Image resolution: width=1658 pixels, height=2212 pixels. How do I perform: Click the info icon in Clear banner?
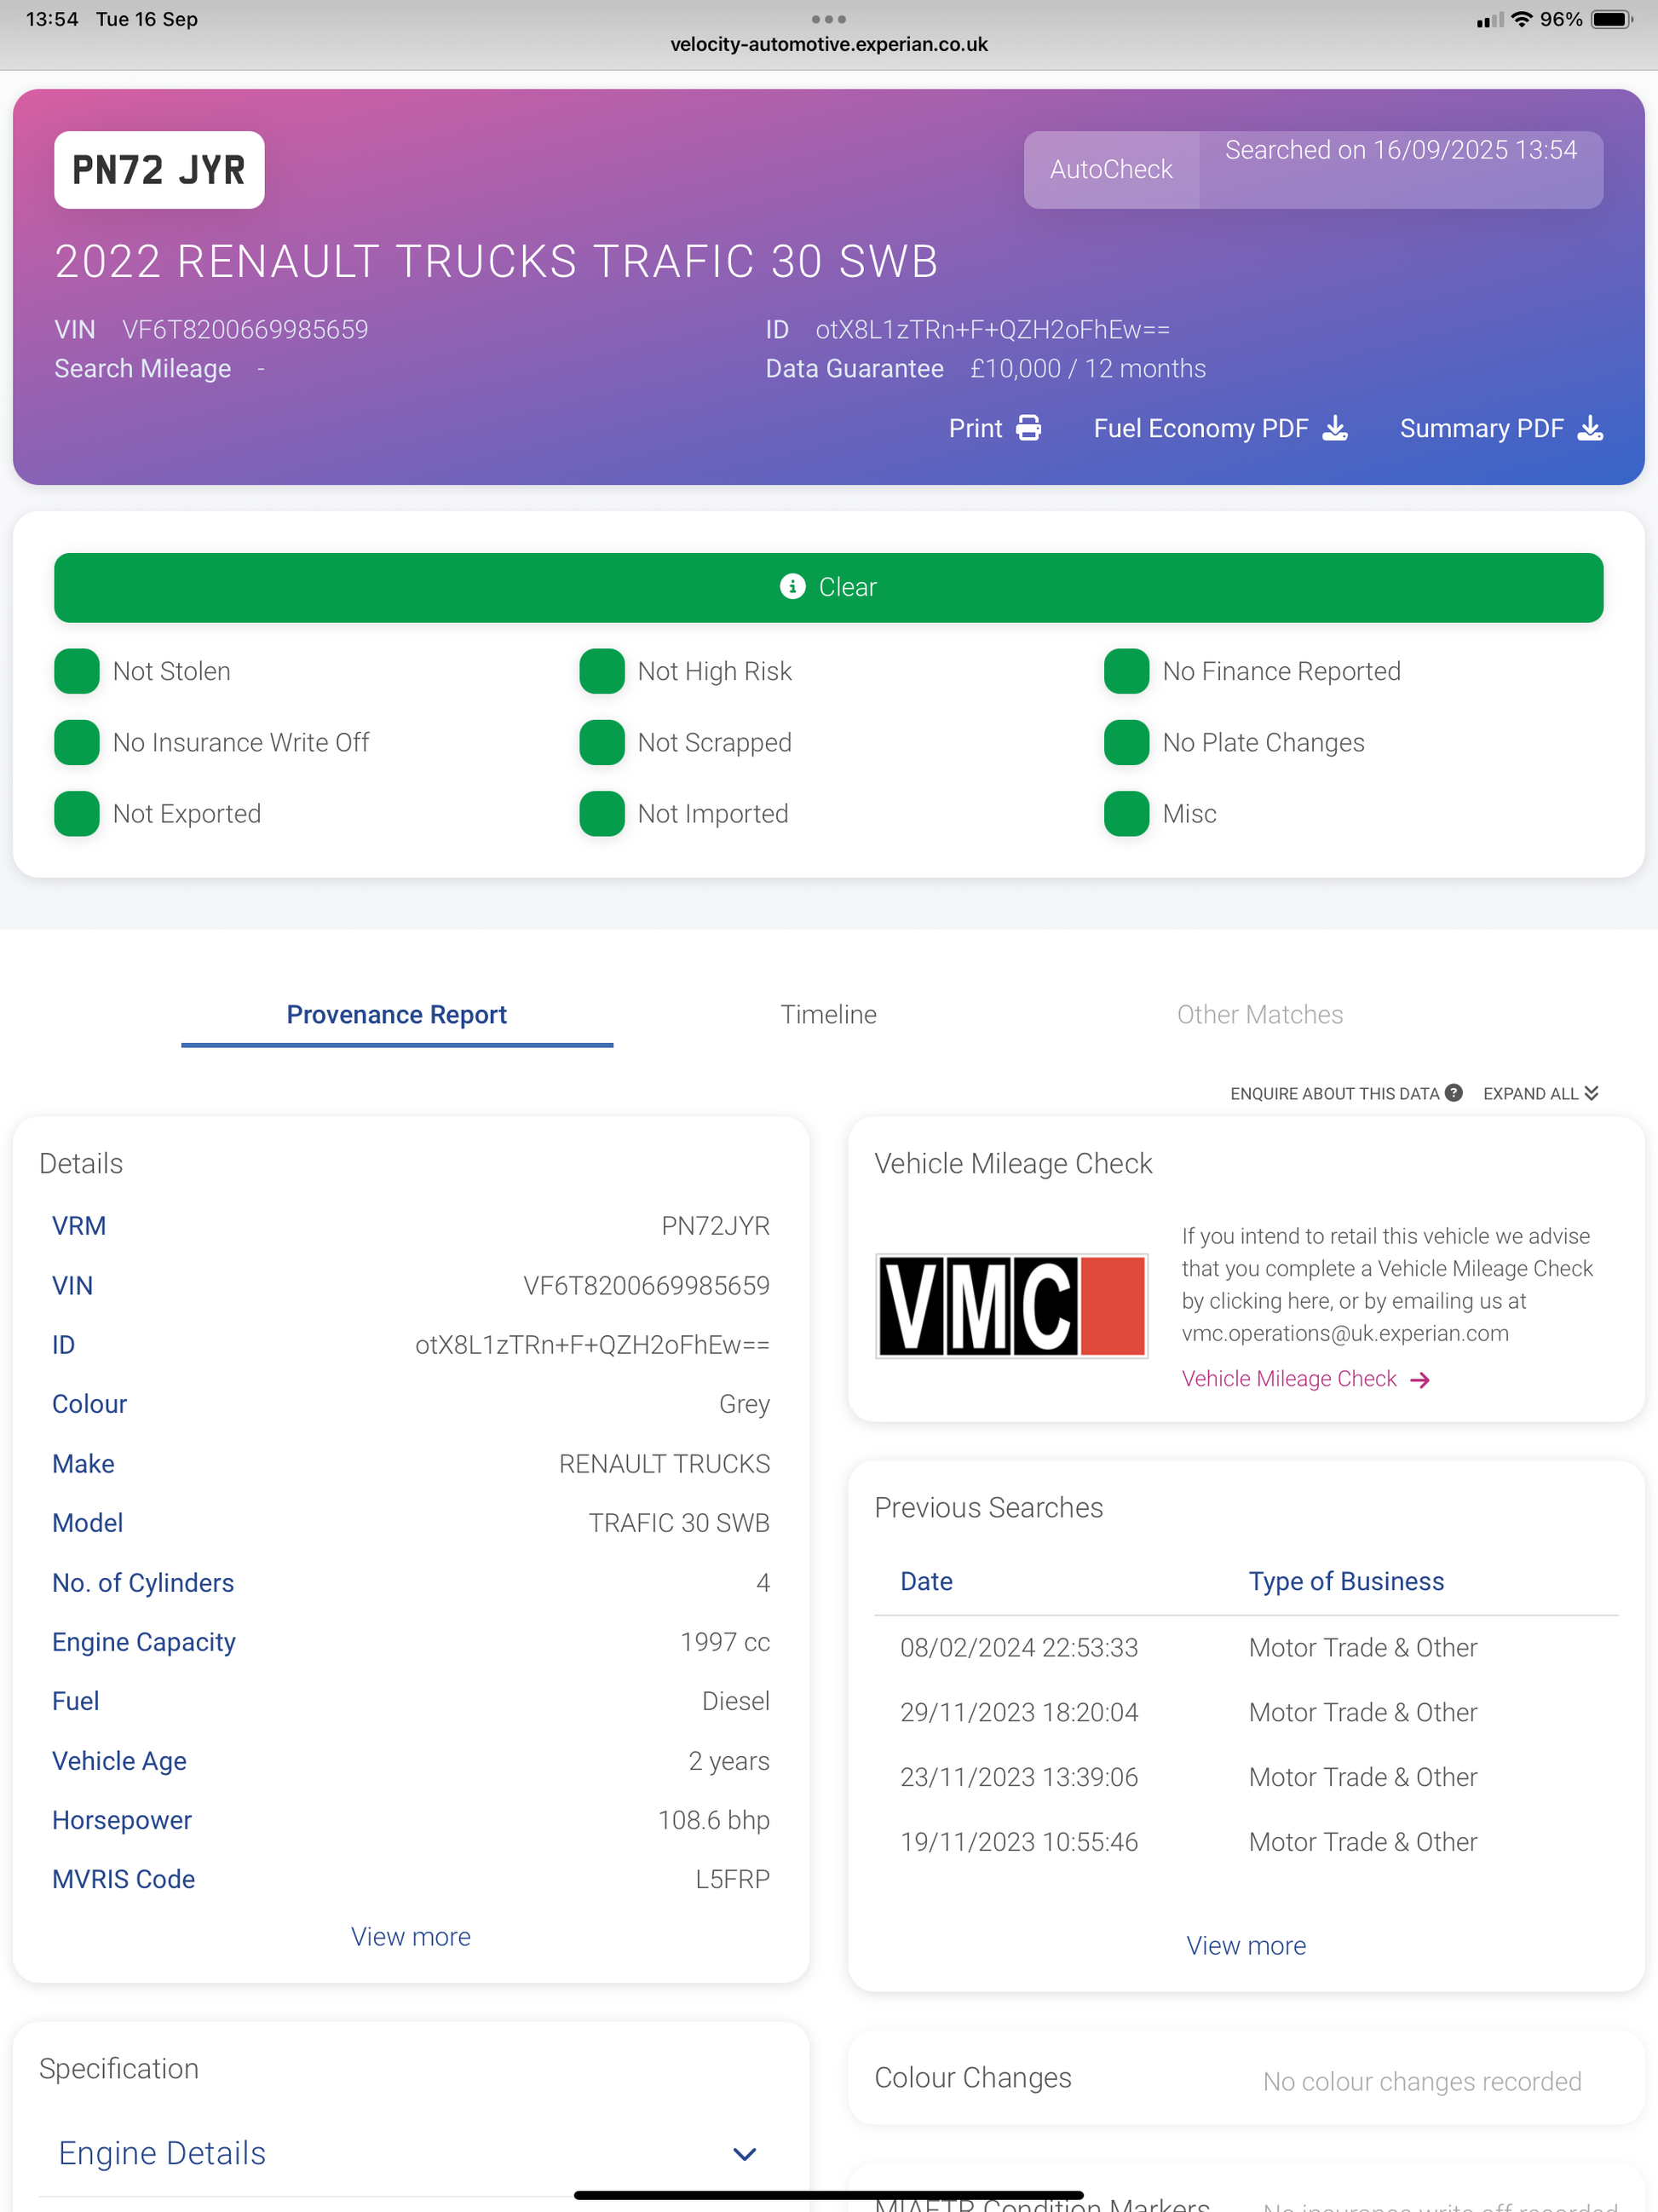[792, 587]
